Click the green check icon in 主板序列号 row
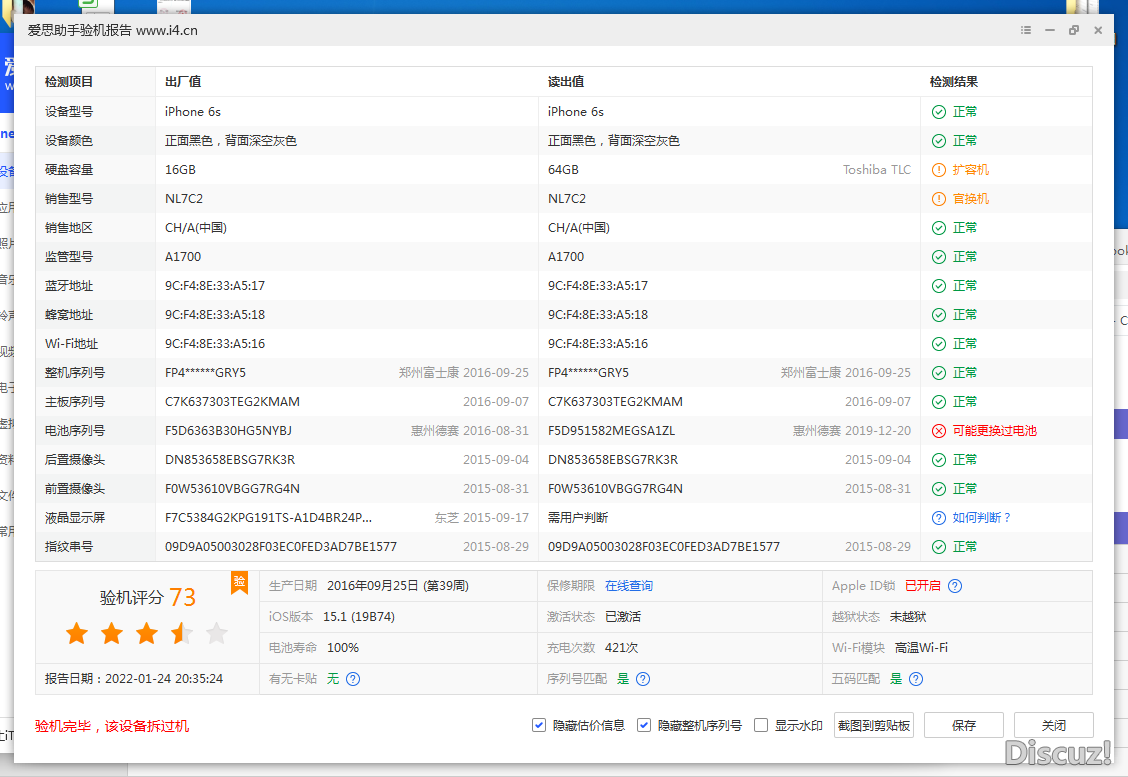Viewport: 1128px width, 777px height. 939,402
